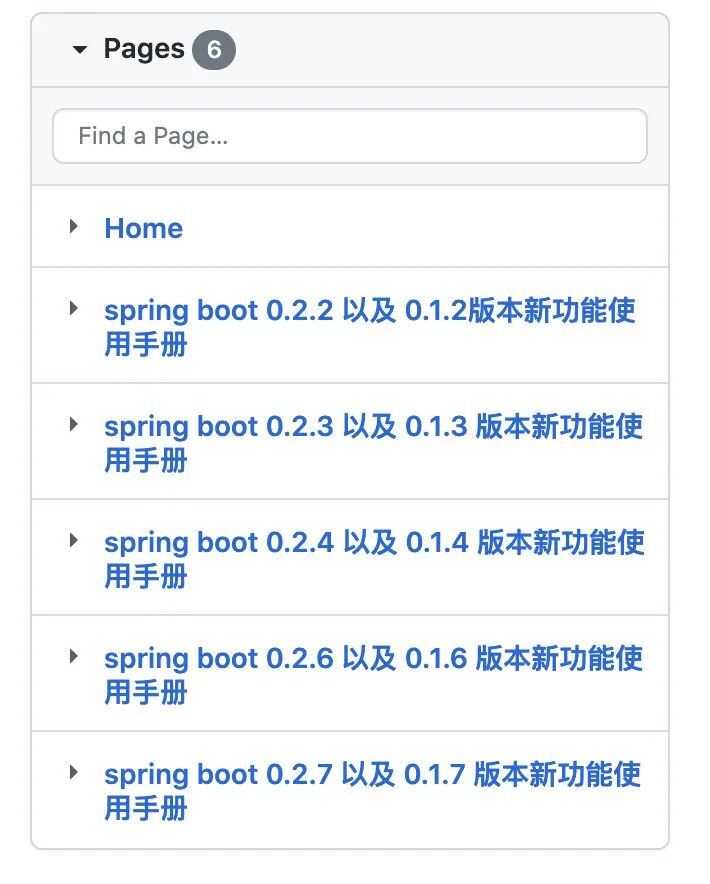Click the page count badge showing 6
This screenshot has height=884, width=710.
point(213,50)
